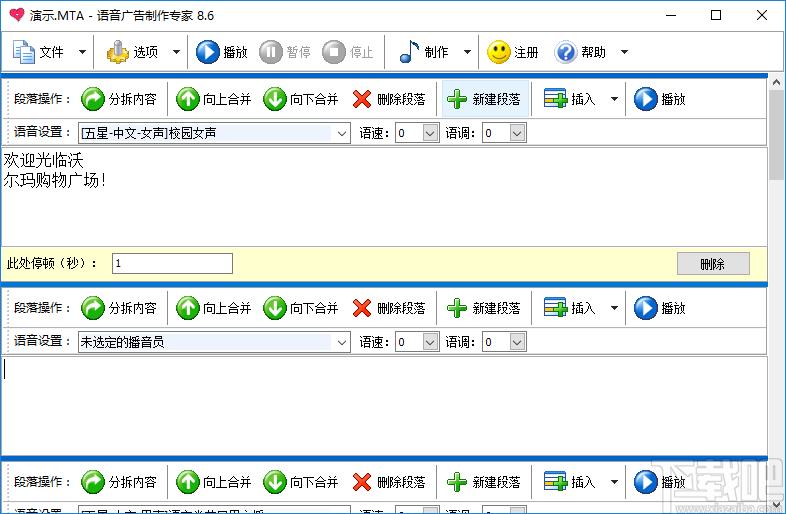Click 分拆内容 in second paragraph toolbar
Screen dimensions: 786x514
tap(119, 308)
